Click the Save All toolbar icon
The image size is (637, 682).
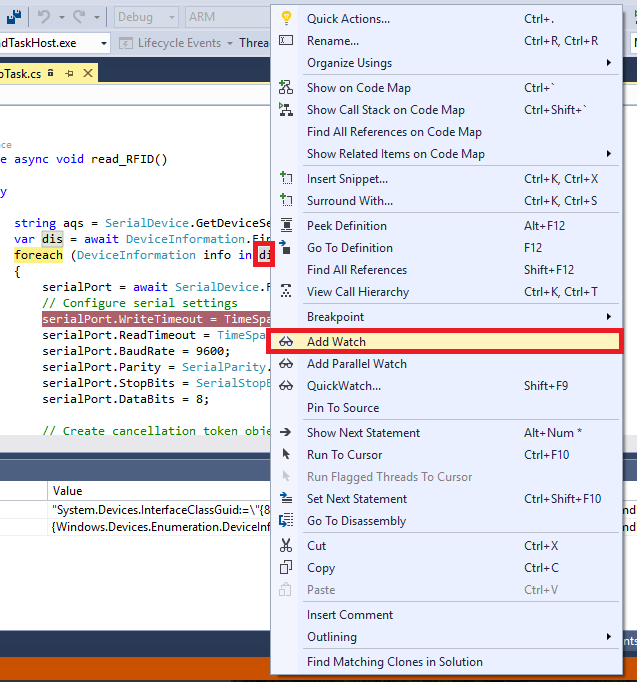(15, 17)
